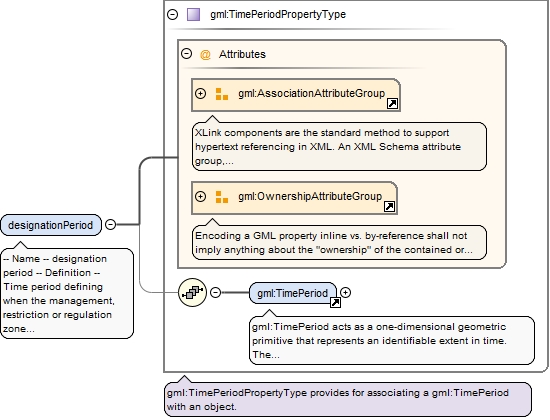Select the gml:TimePeriod element
Image resolution: width=550 pixels, height=420 pixels.
293,293
